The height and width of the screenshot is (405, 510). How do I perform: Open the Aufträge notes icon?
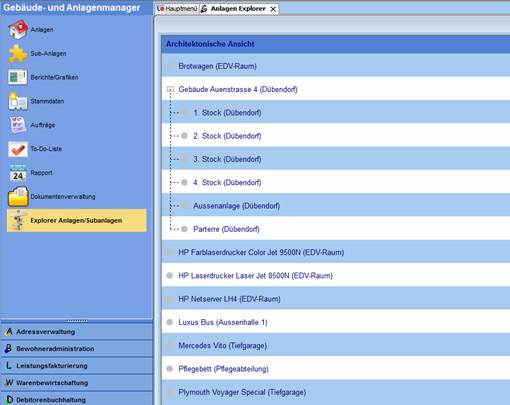click(18, 125)
